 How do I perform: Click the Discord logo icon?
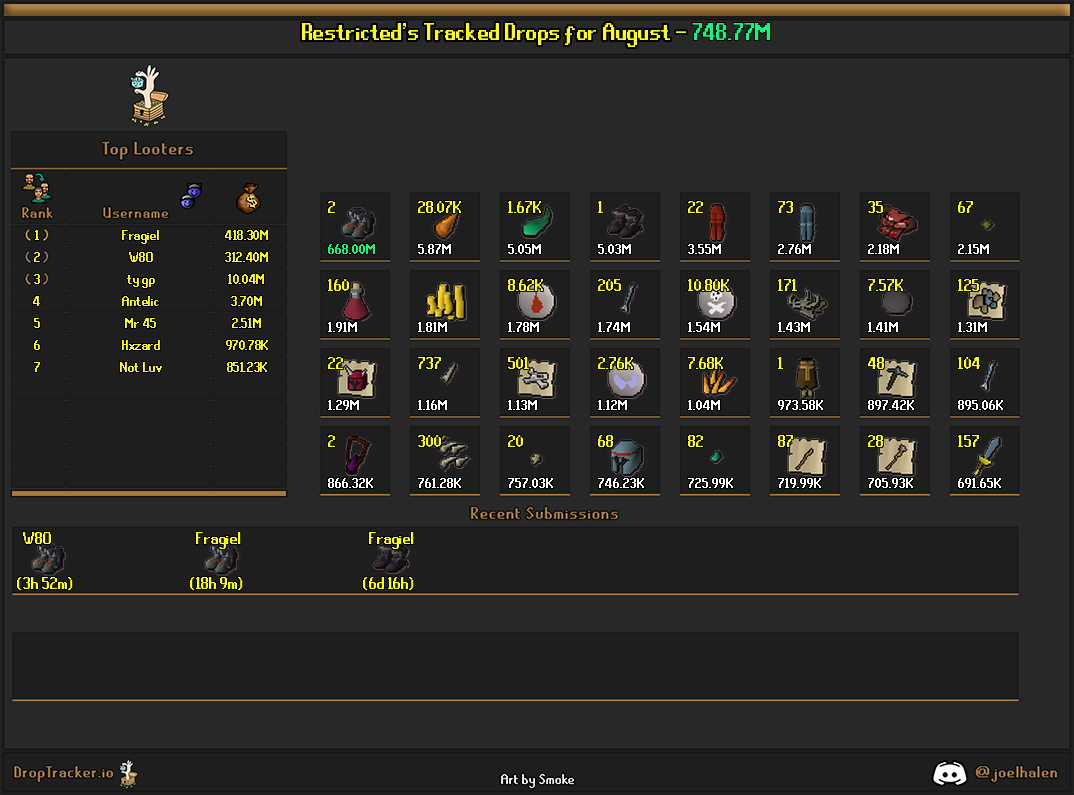coord(949,774)
